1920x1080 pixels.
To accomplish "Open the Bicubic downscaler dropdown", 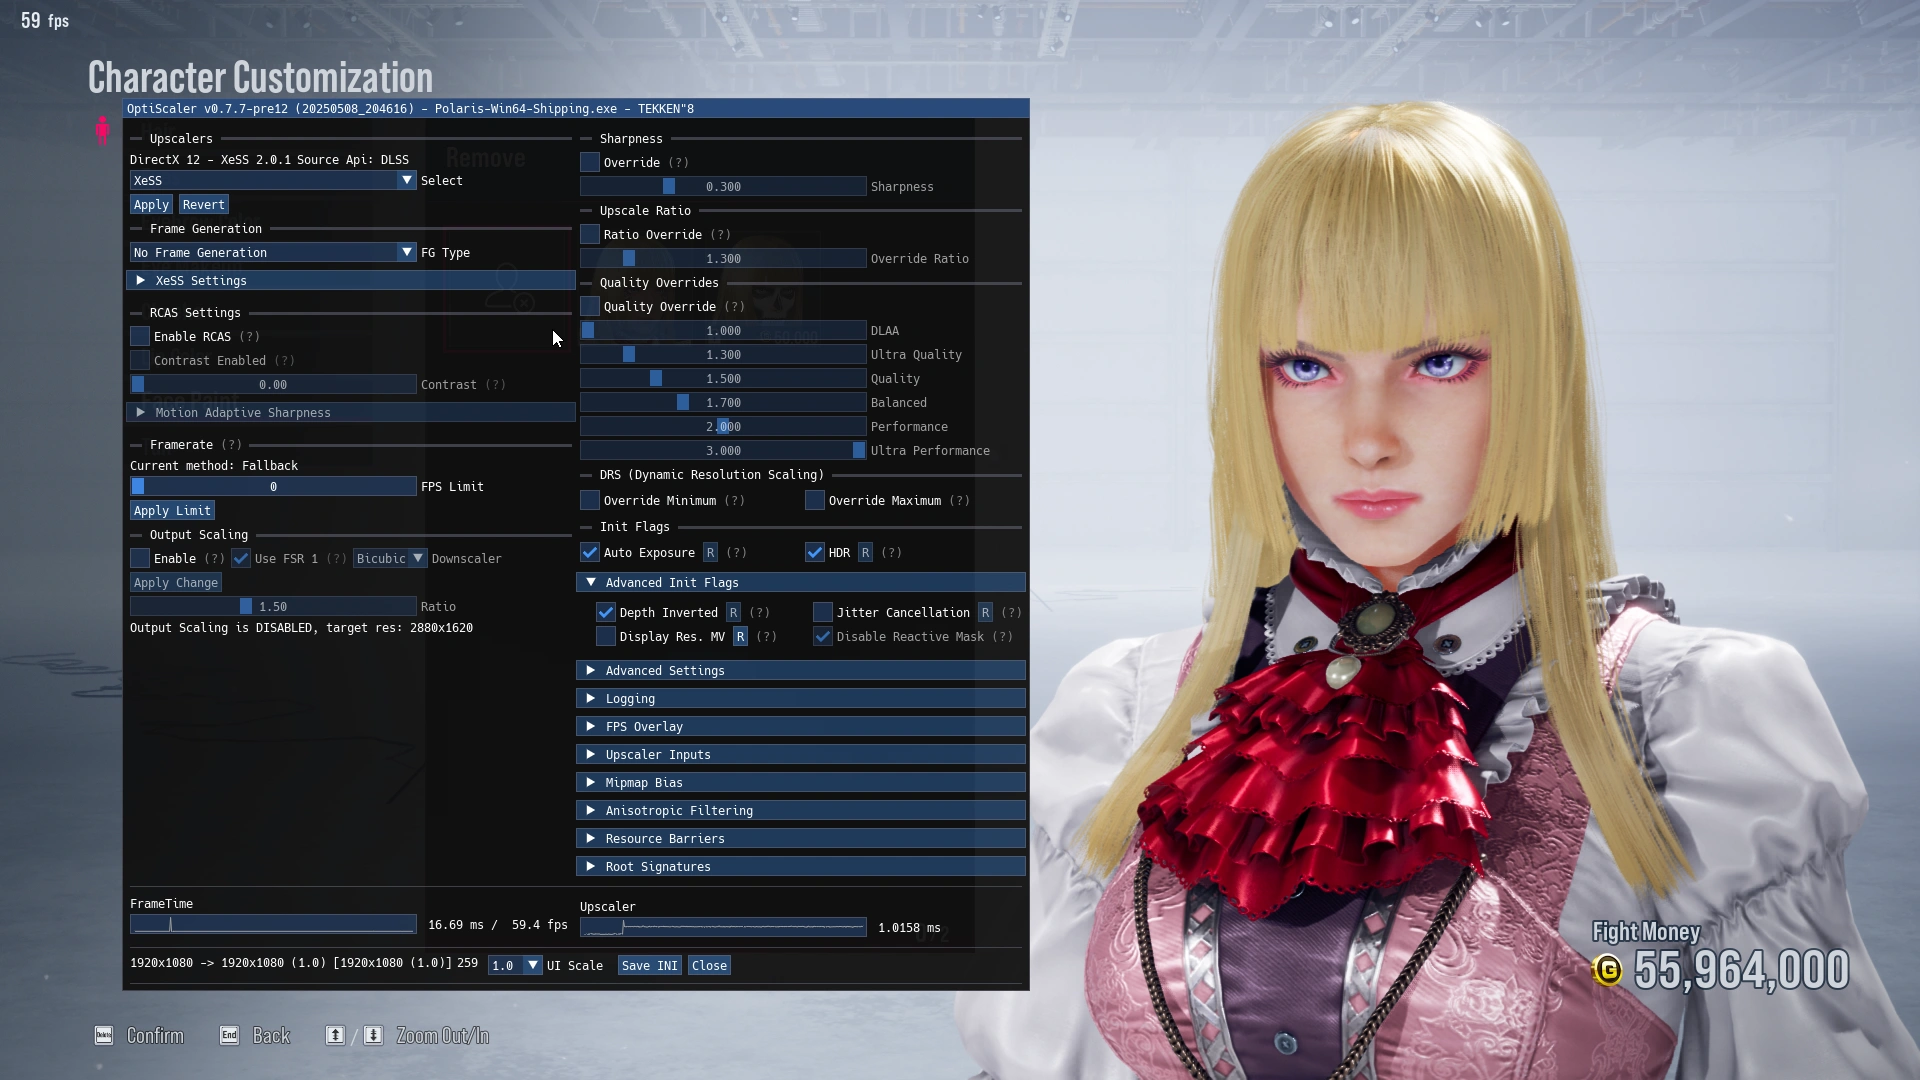I will pyautogui.click(x=390, y=558).
